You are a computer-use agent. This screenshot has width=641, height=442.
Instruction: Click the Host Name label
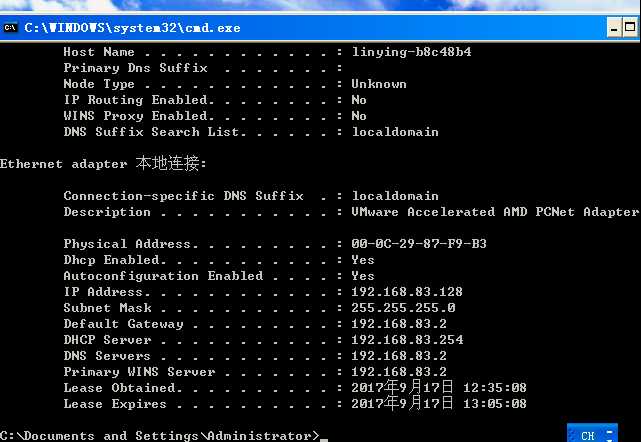point(99,52)
